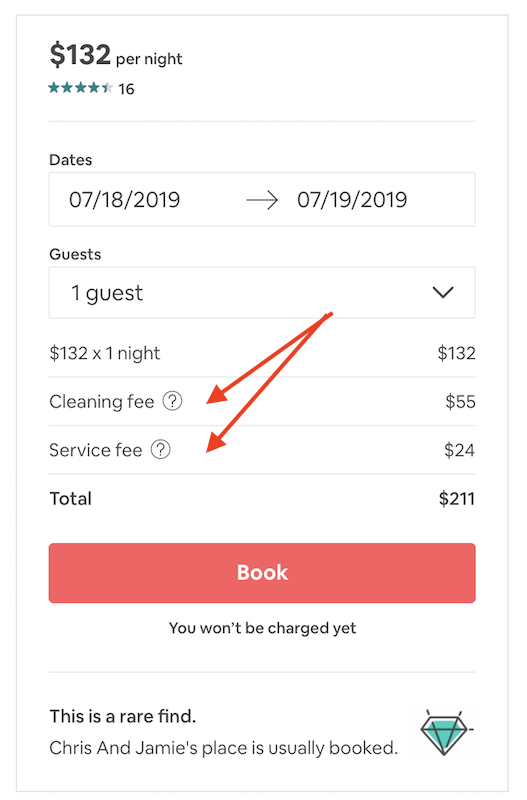
Task: Click the $24 service fee amount
Action: coord(459,450)
